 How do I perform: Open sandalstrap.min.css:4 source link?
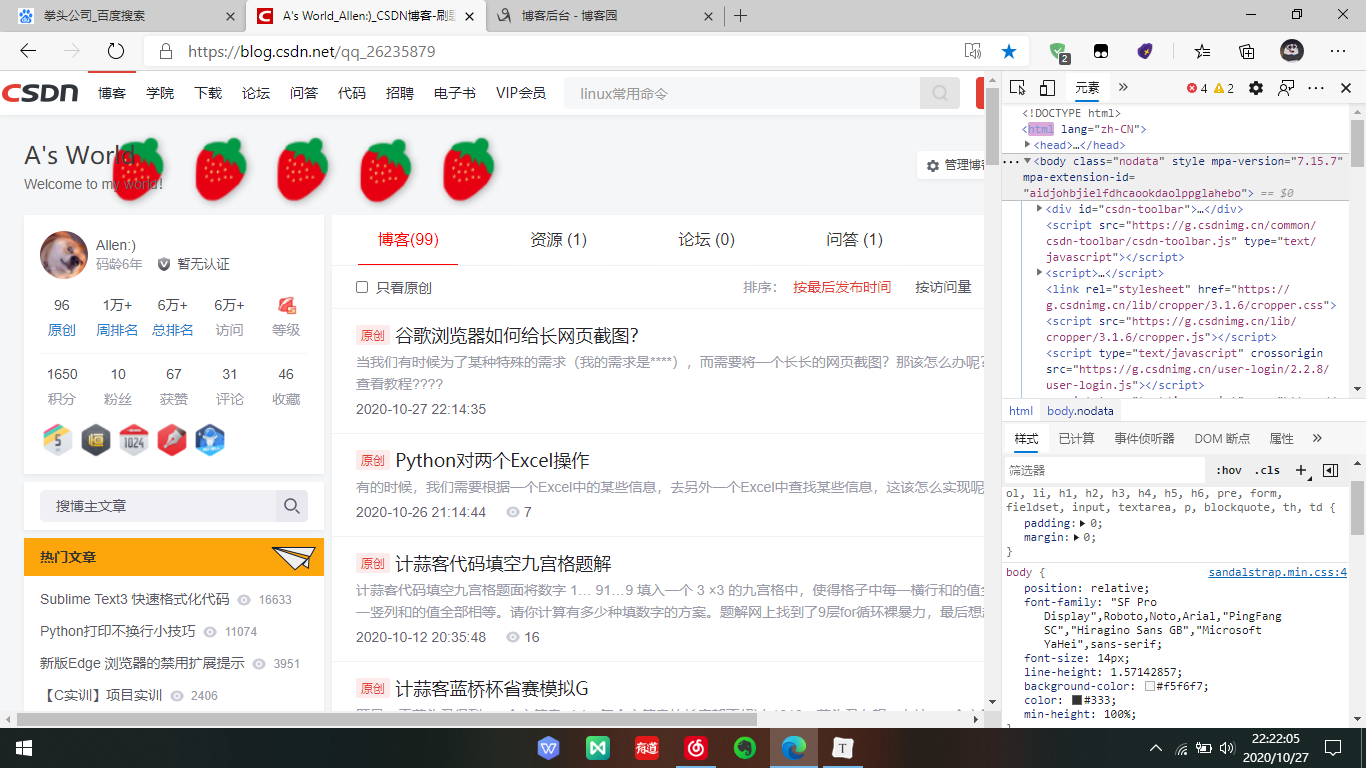click(1278, 573)
